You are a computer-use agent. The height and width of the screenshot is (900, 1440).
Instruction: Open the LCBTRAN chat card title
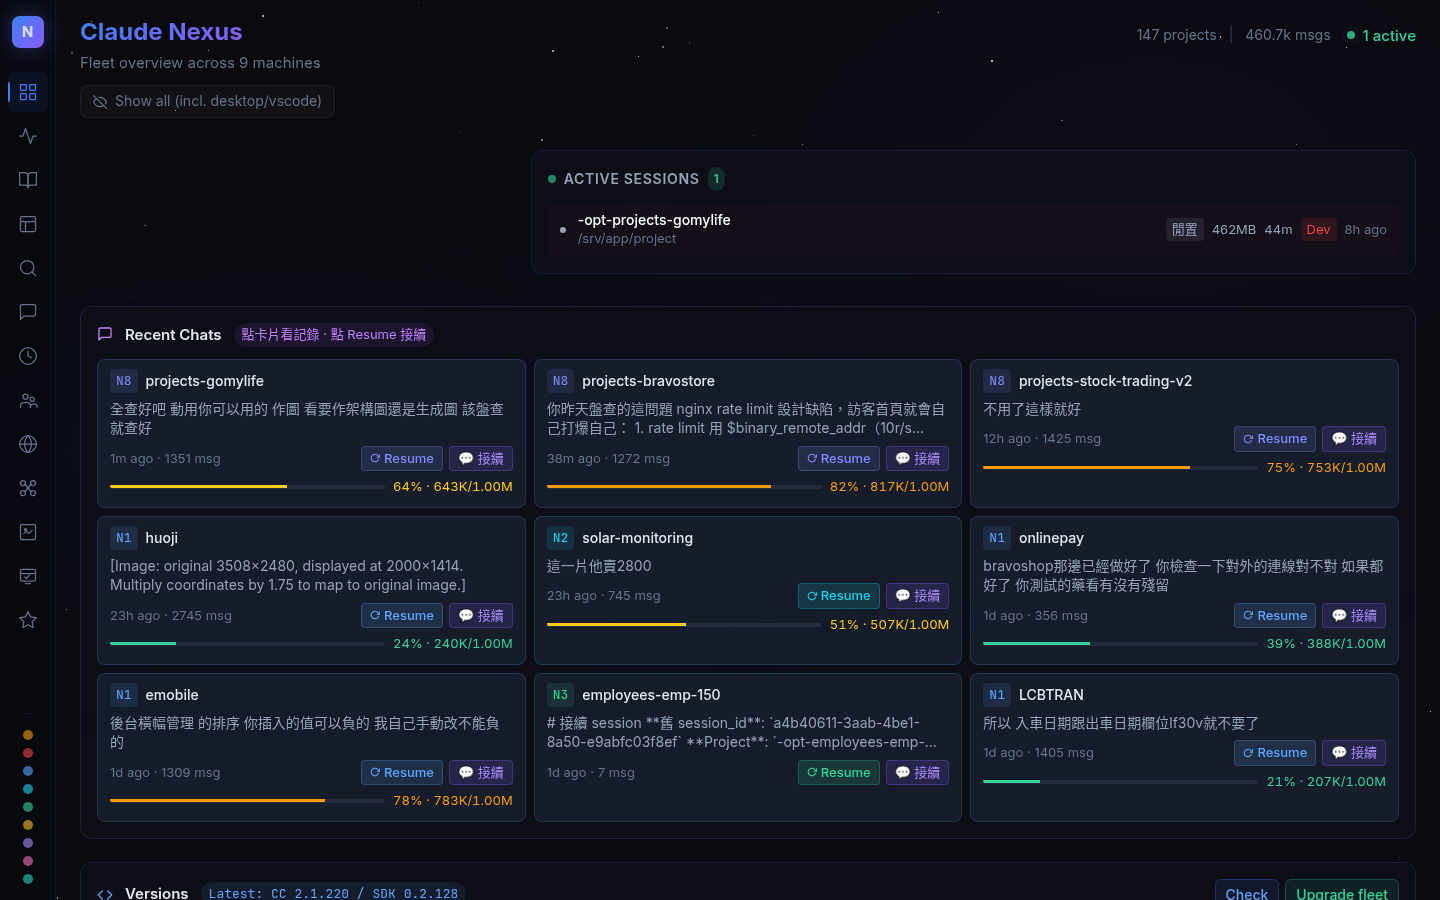point(1051,695)
